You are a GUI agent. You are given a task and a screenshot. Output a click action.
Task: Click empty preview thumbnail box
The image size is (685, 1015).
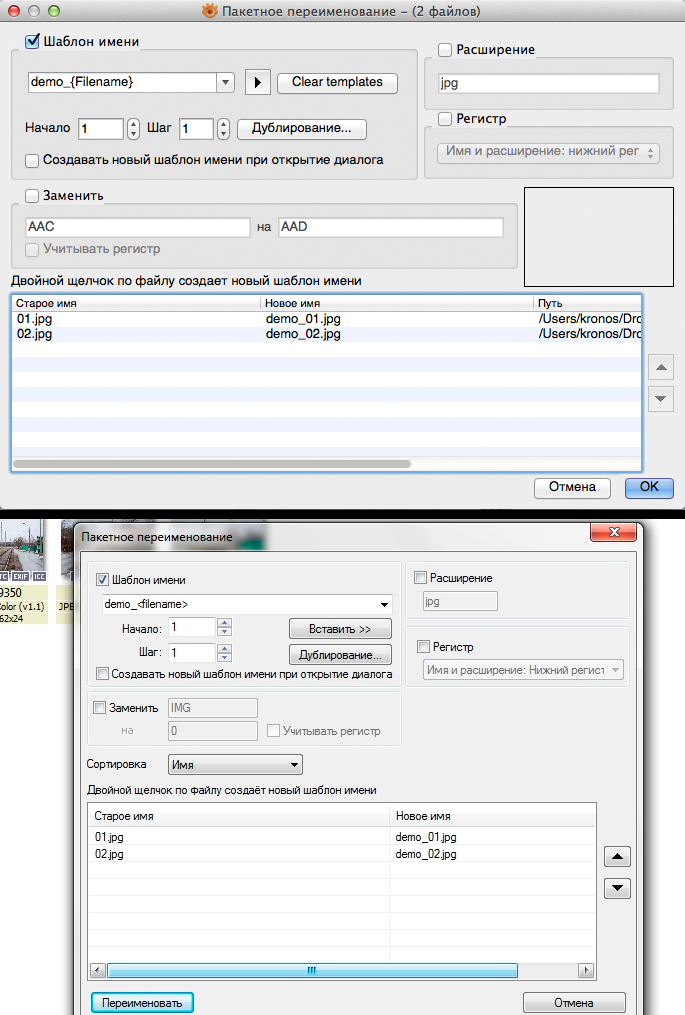click(x=599, y=237)
